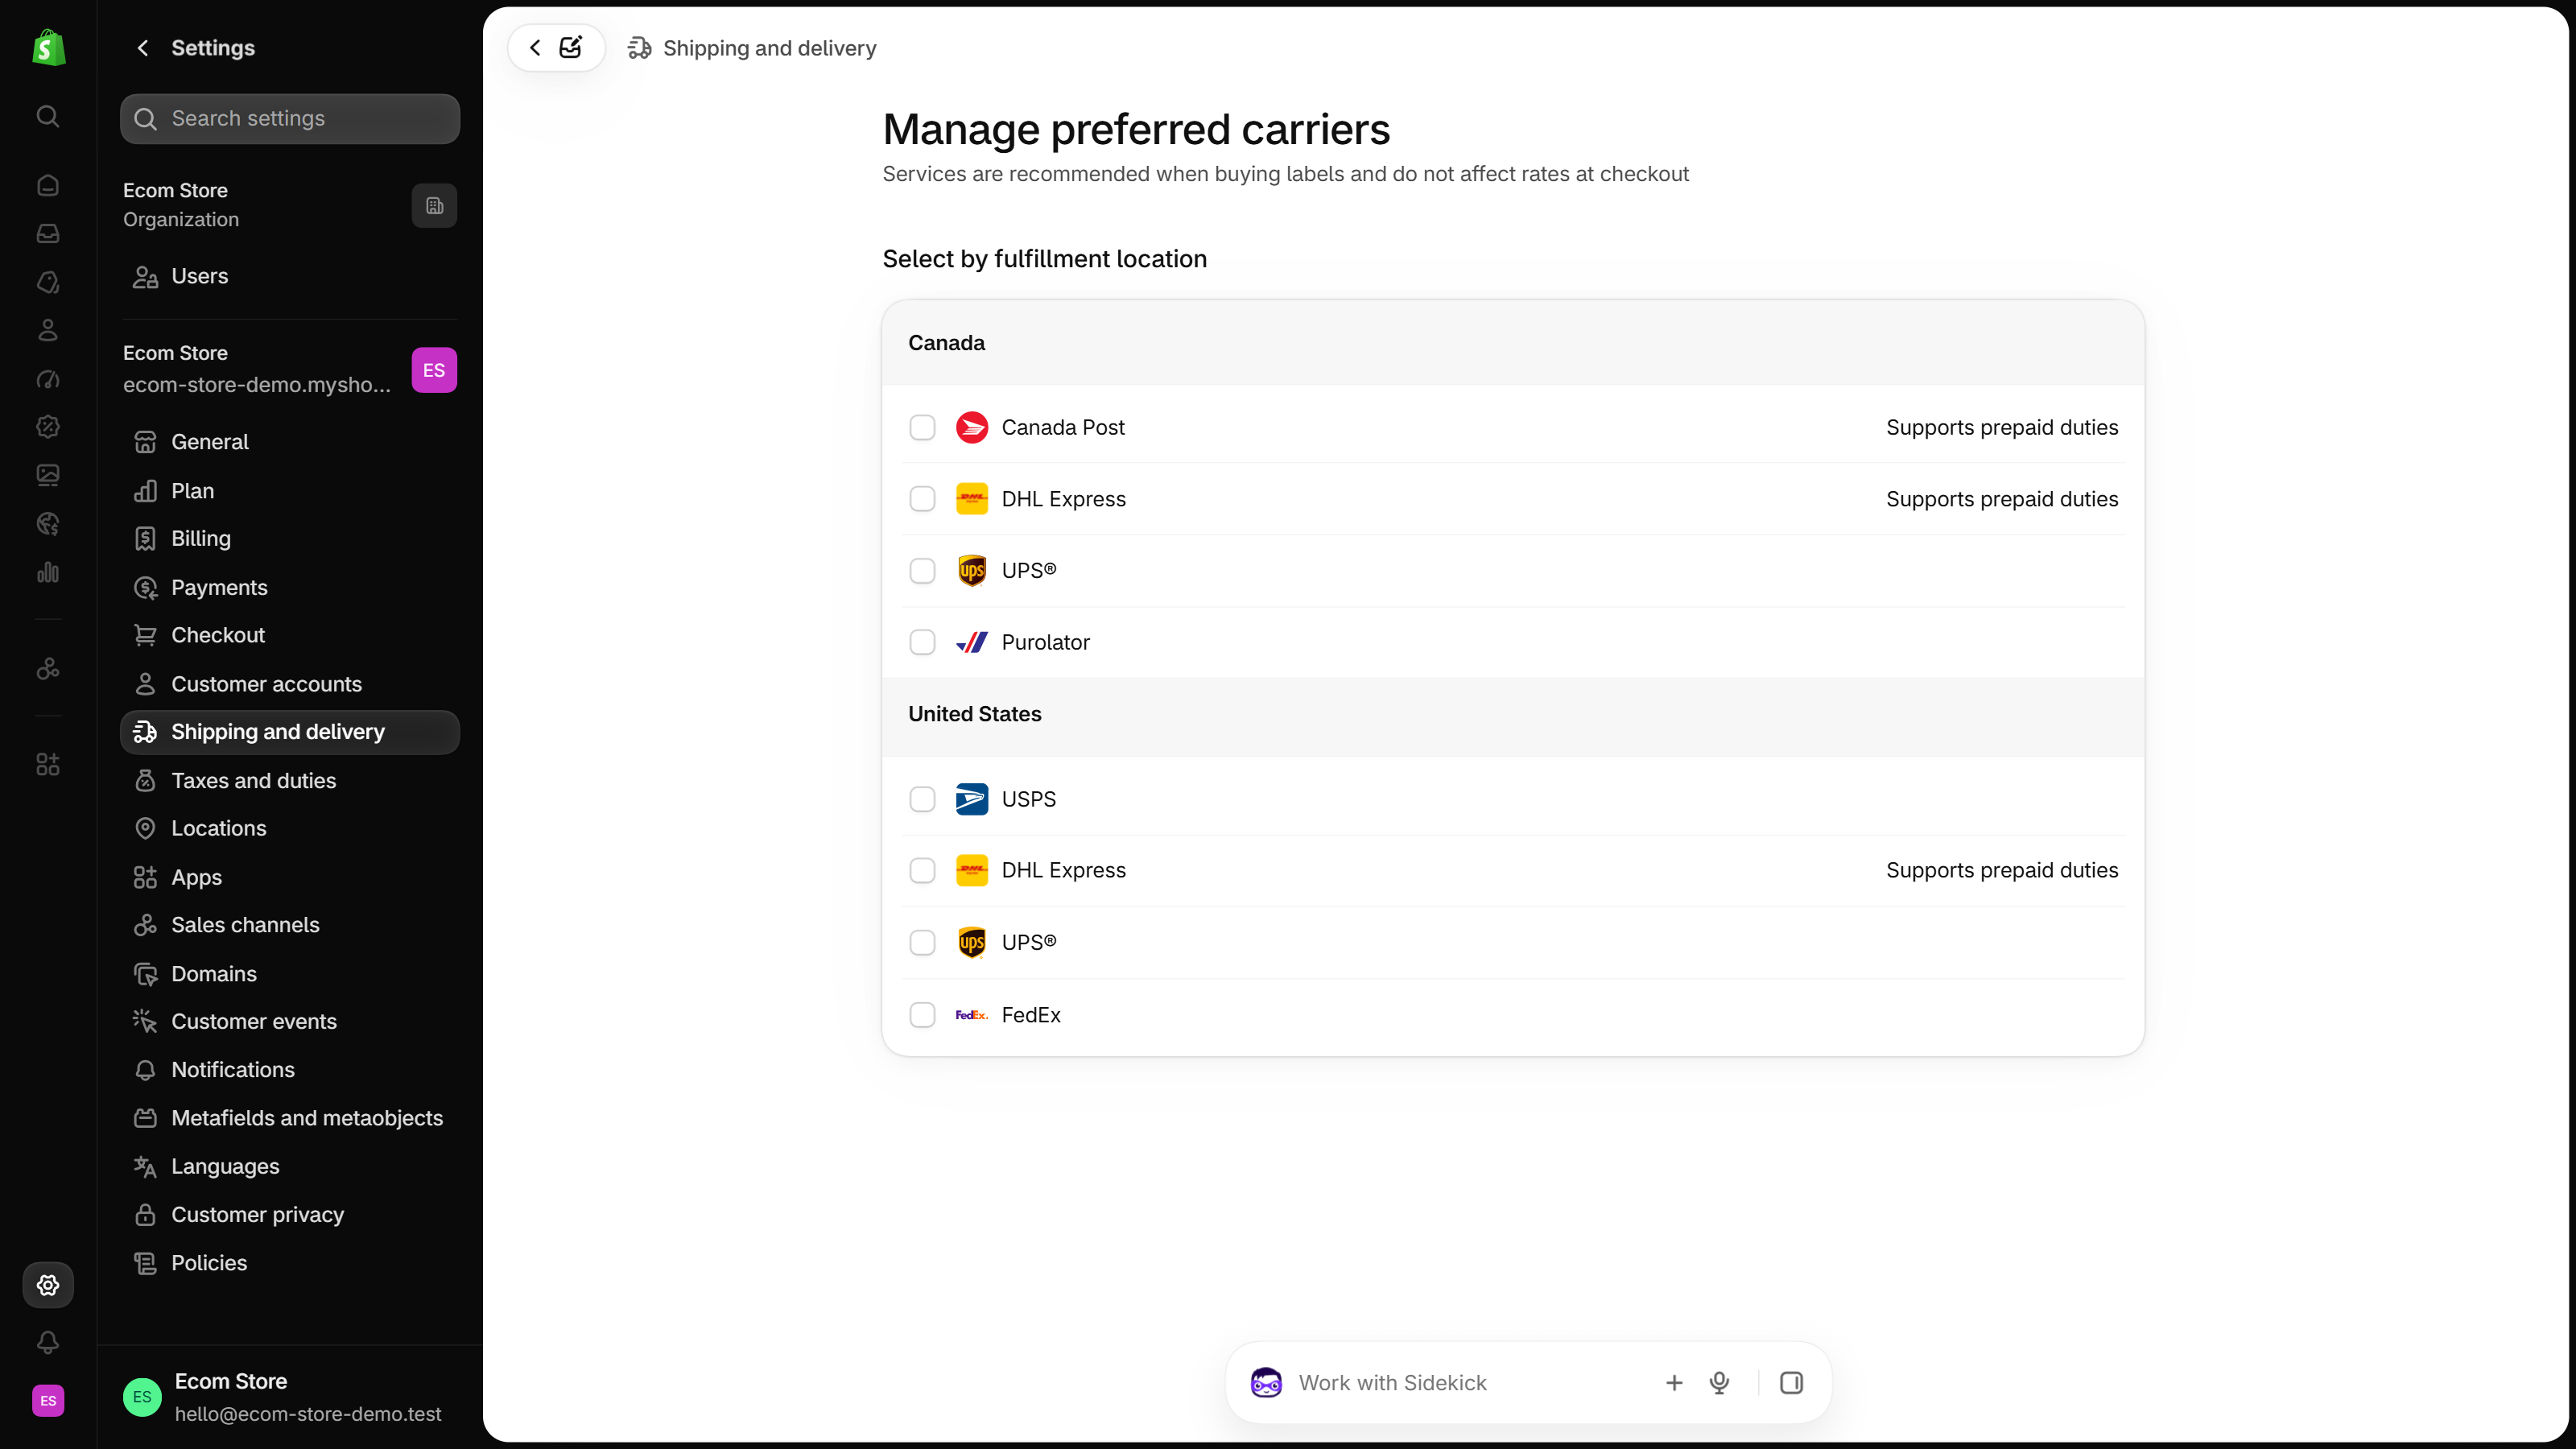Toggle the Sidekick side panel icon

(1791, 1383)
